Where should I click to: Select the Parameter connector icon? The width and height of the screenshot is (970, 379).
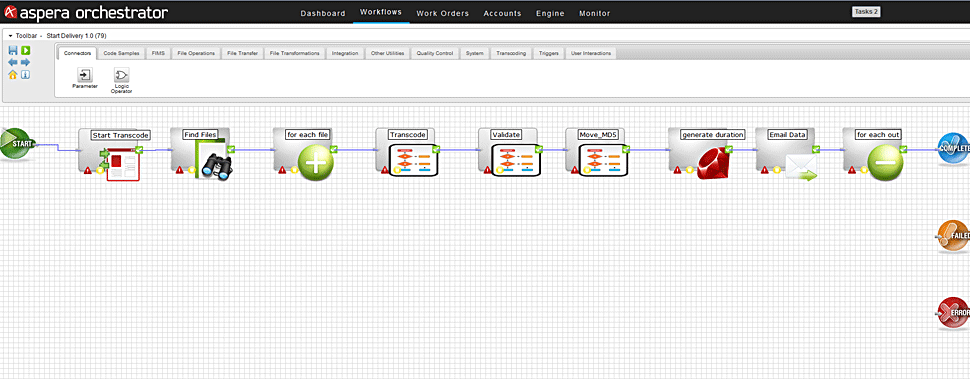[x=85, y=75]
